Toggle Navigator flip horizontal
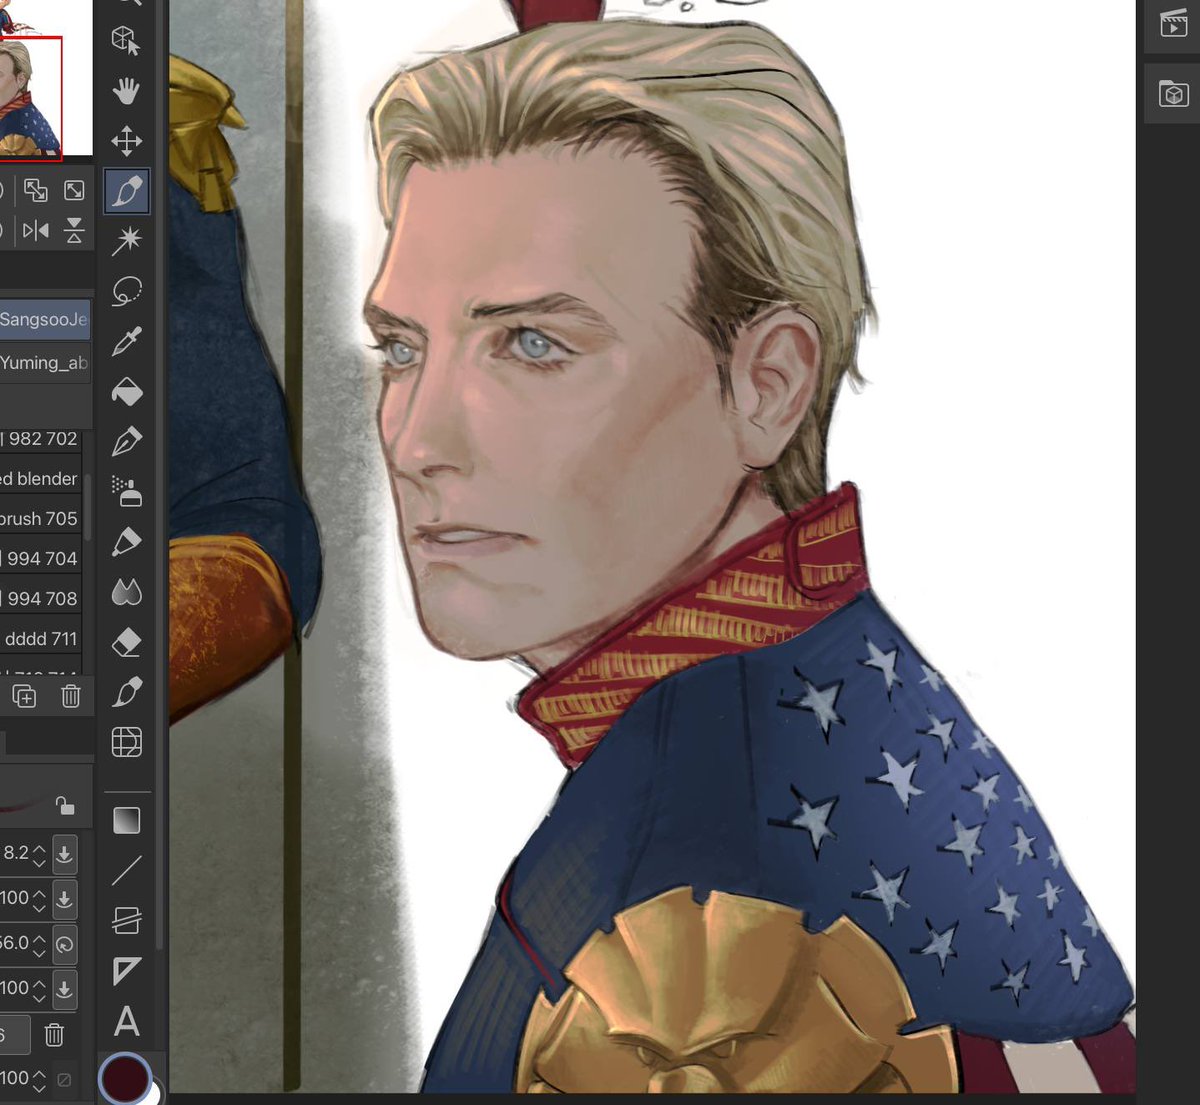1200x1105 pixels. click(x=35, y=231)
